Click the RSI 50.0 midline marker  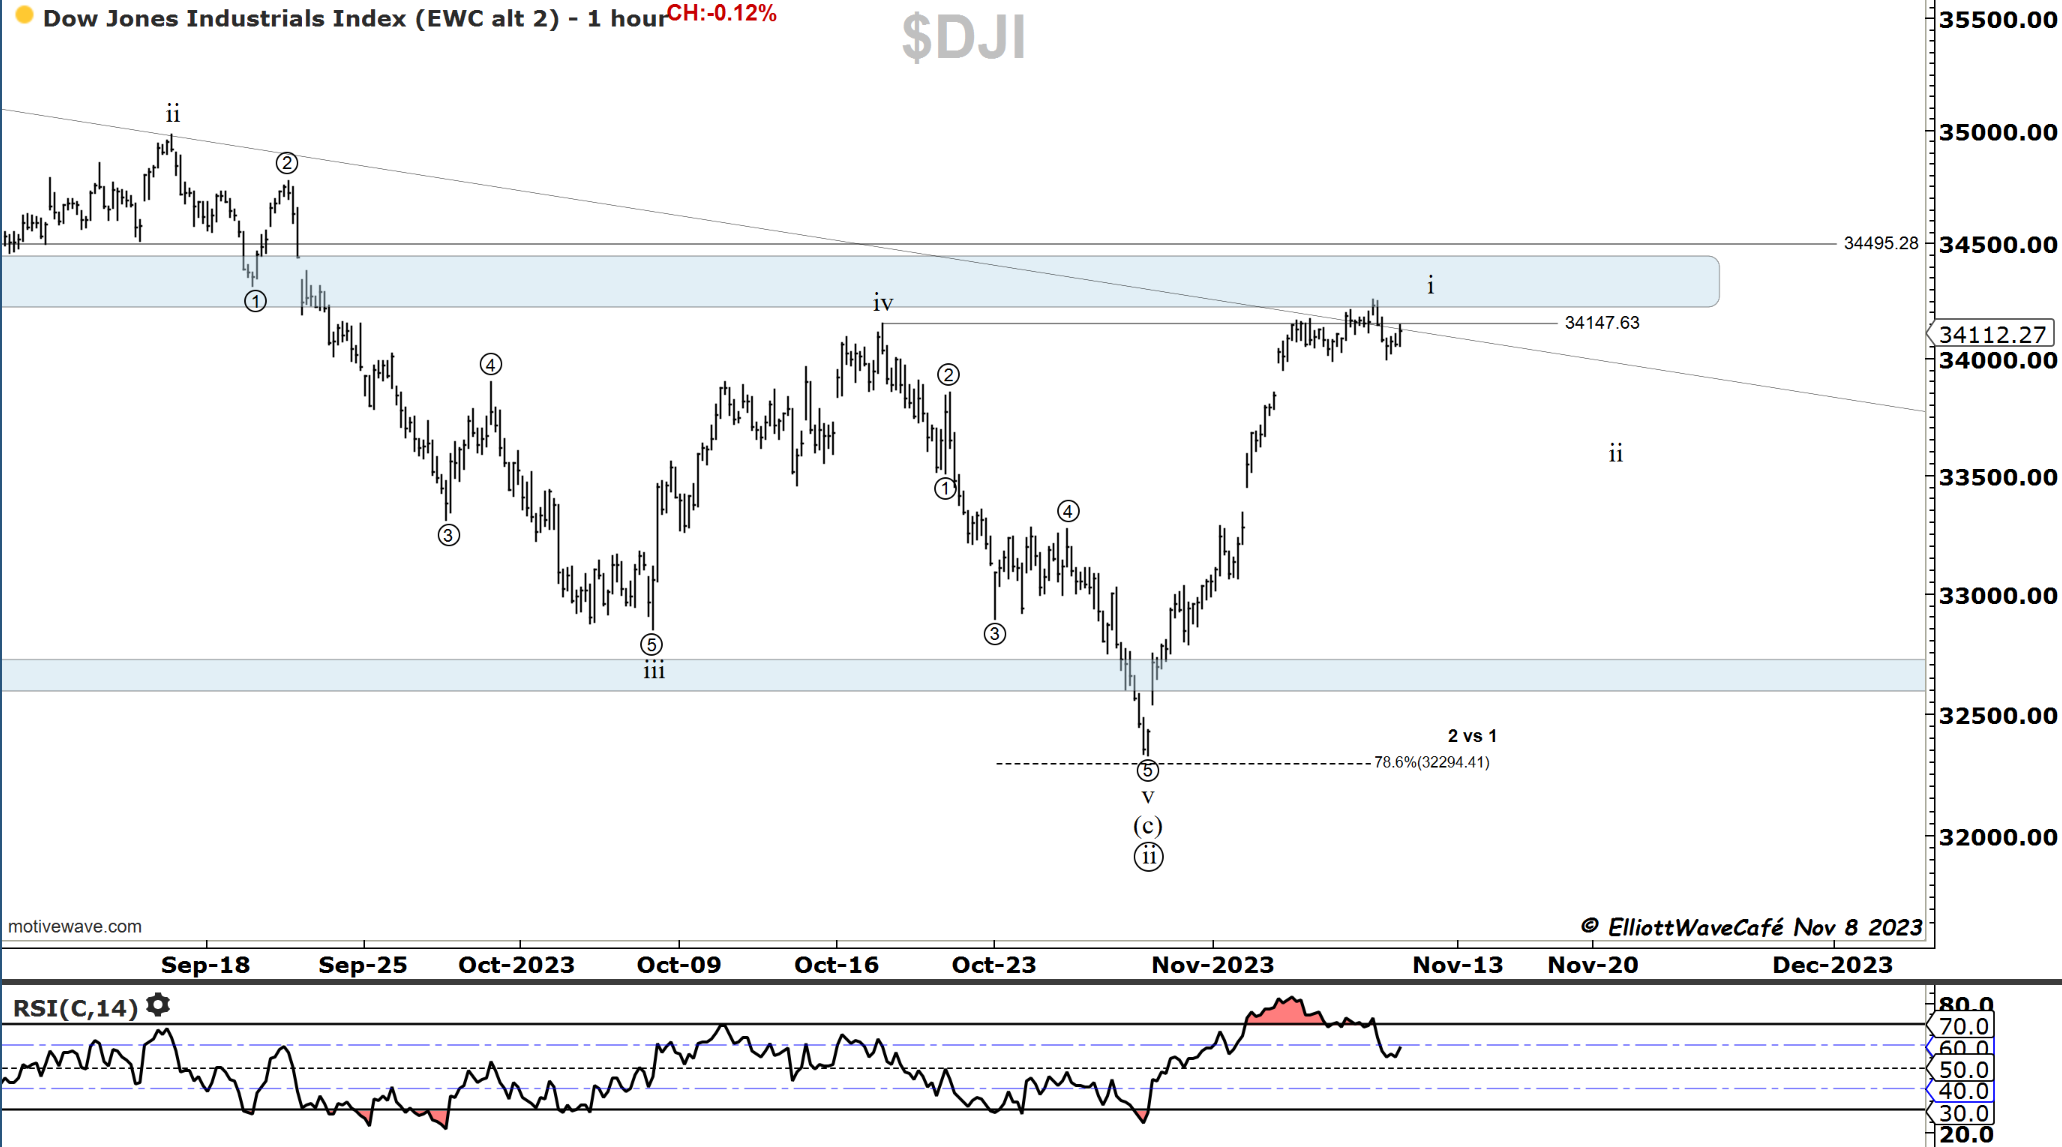(x=1962, y=1070)
